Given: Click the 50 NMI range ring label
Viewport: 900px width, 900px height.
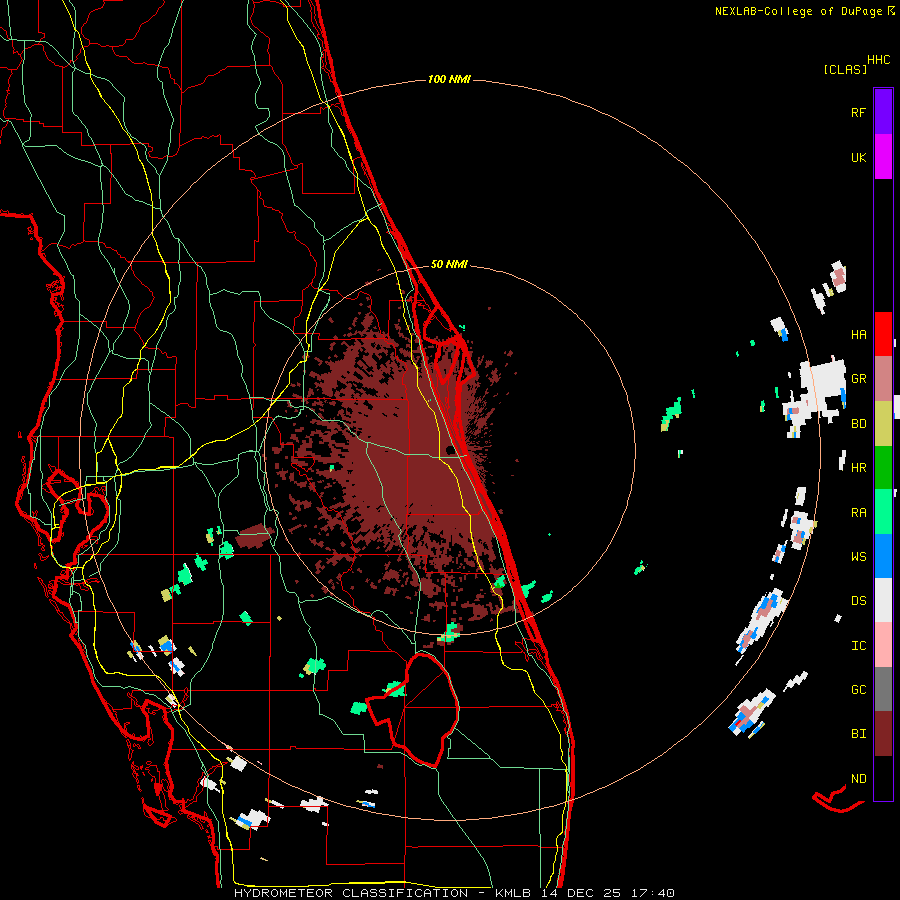Looking at the screenshot, I should click(449, 264).
